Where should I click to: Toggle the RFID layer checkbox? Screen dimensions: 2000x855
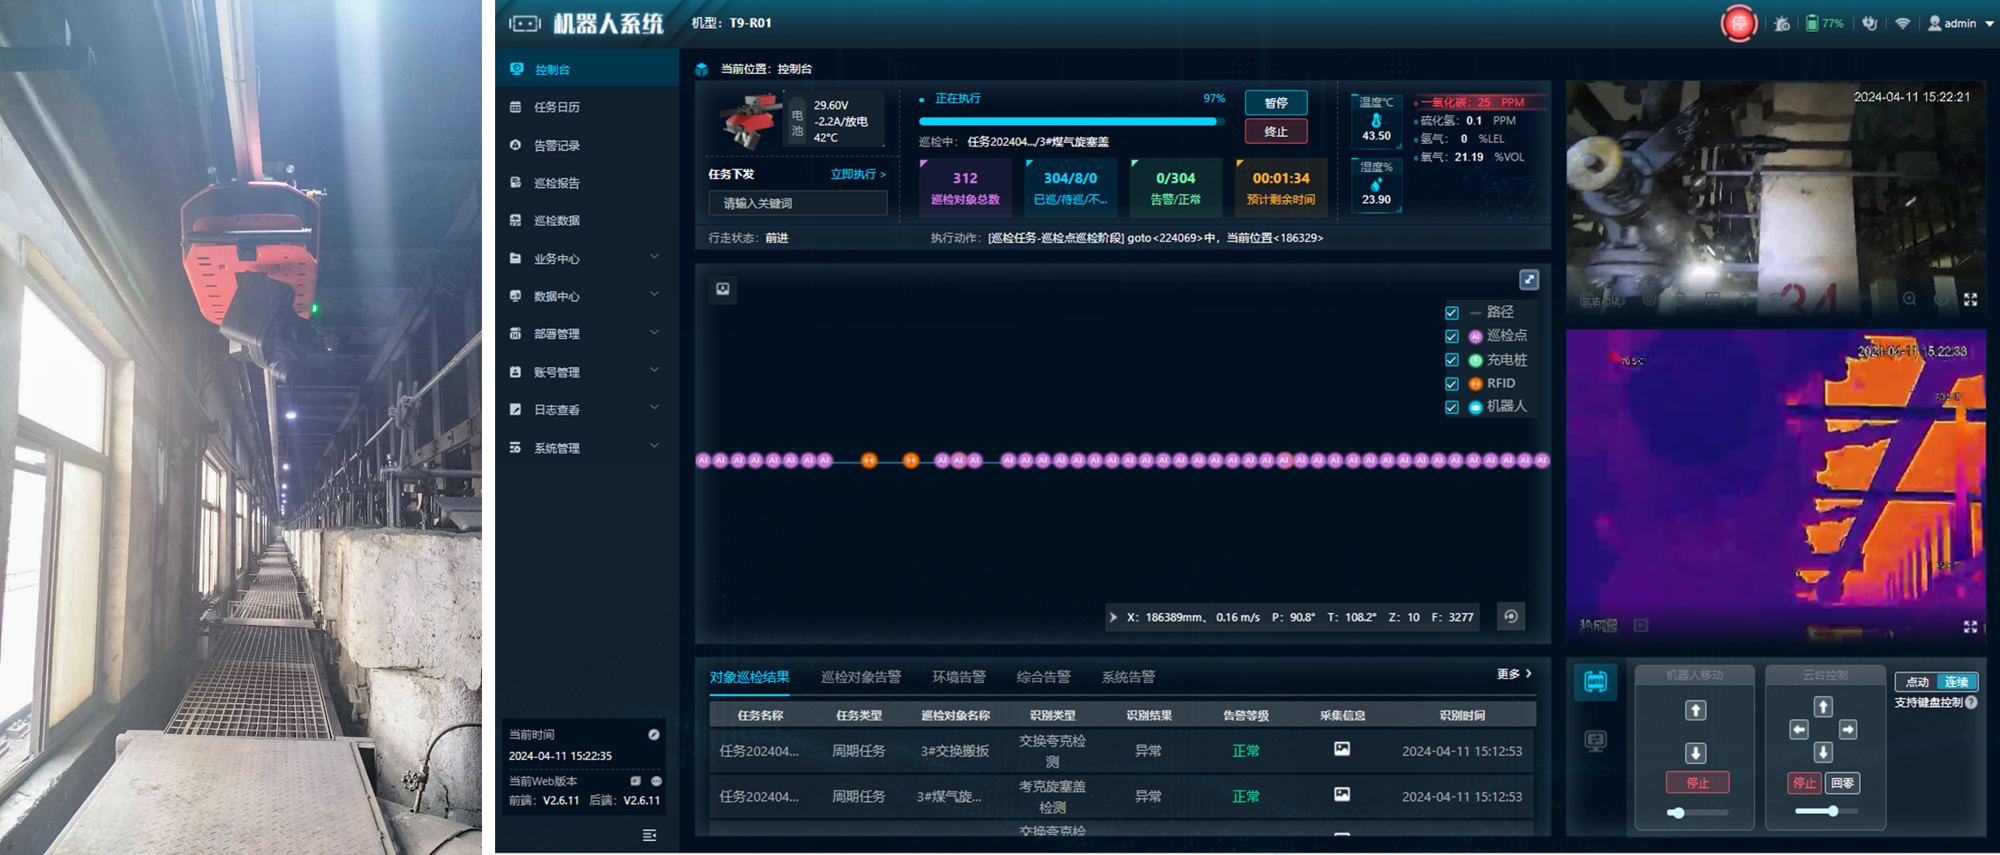point(1452,384)
